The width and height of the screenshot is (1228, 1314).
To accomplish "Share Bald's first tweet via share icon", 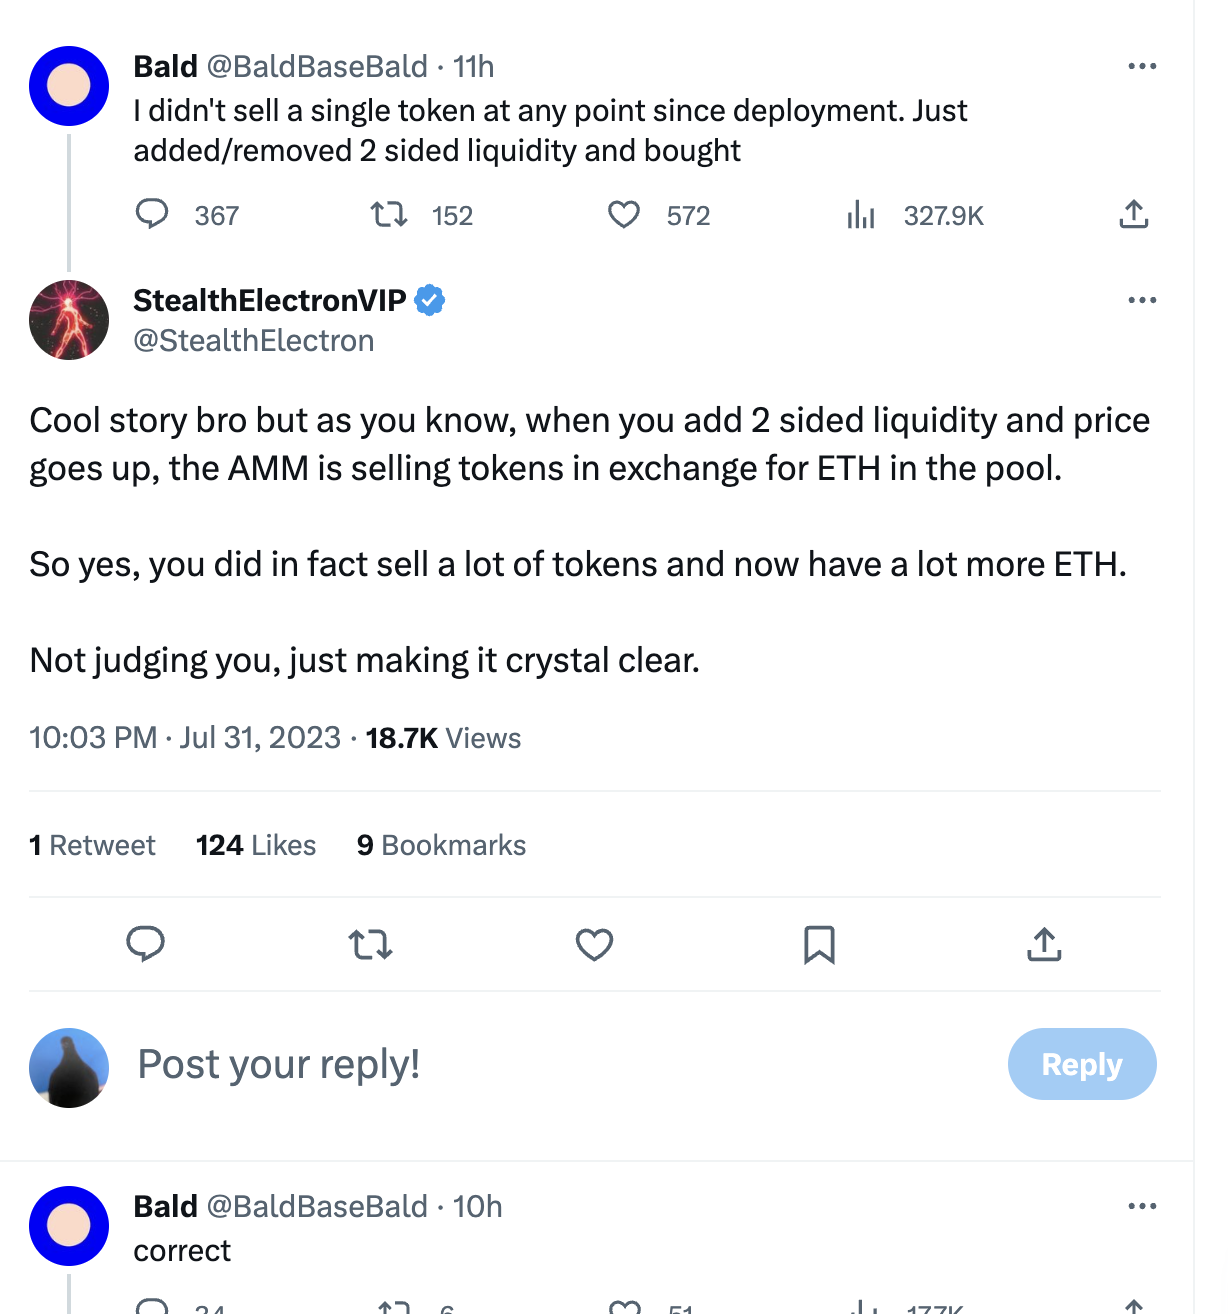I will [1133, 214].
